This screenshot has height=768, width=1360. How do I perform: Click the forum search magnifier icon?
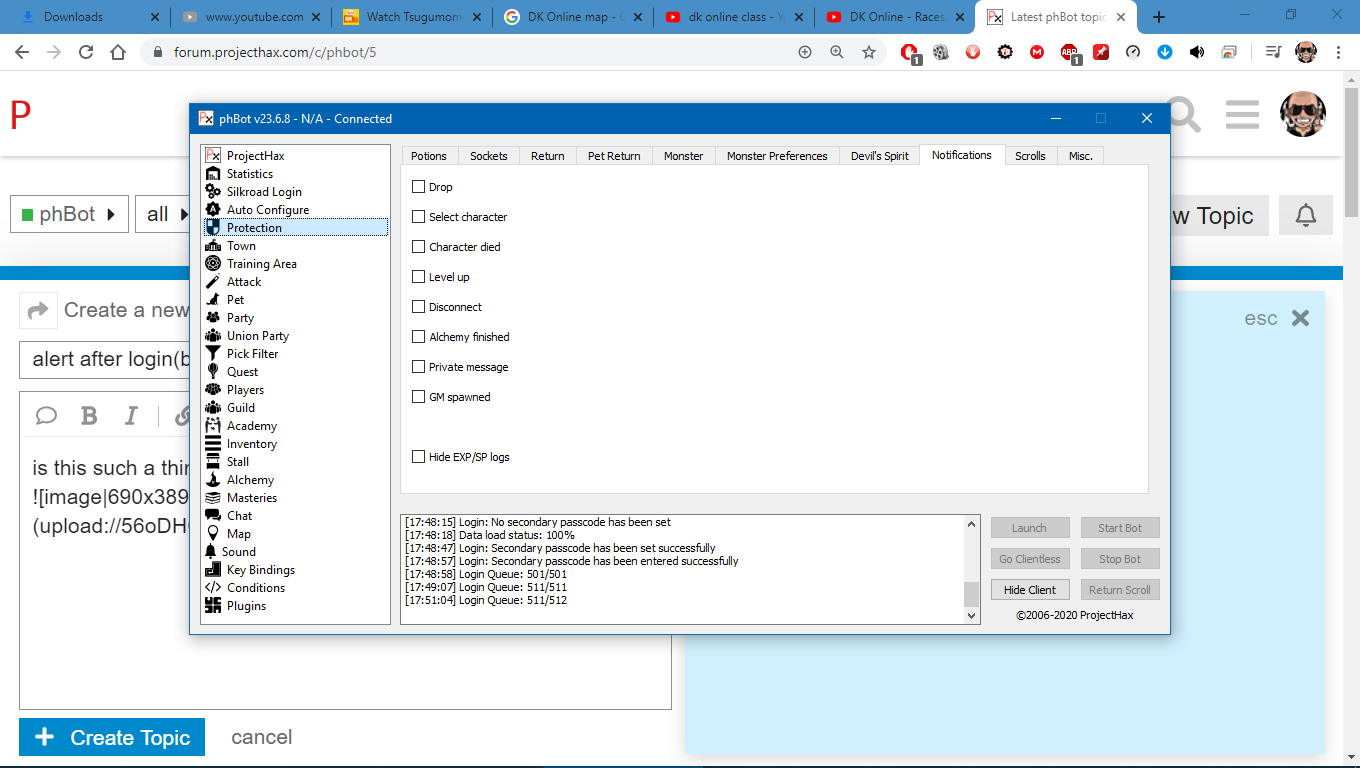pos(1182,116)
